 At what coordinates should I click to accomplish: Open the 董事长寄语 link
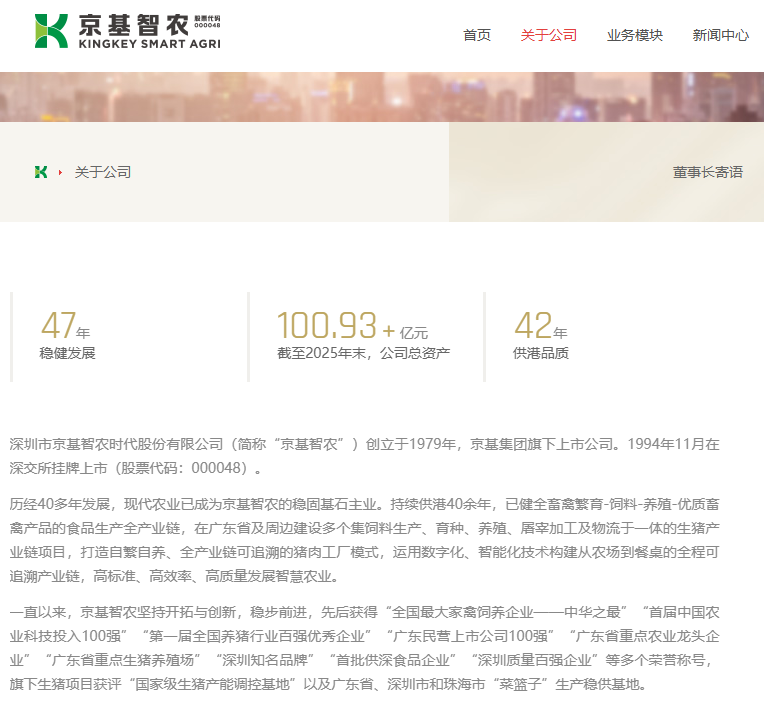coord(707,172)
